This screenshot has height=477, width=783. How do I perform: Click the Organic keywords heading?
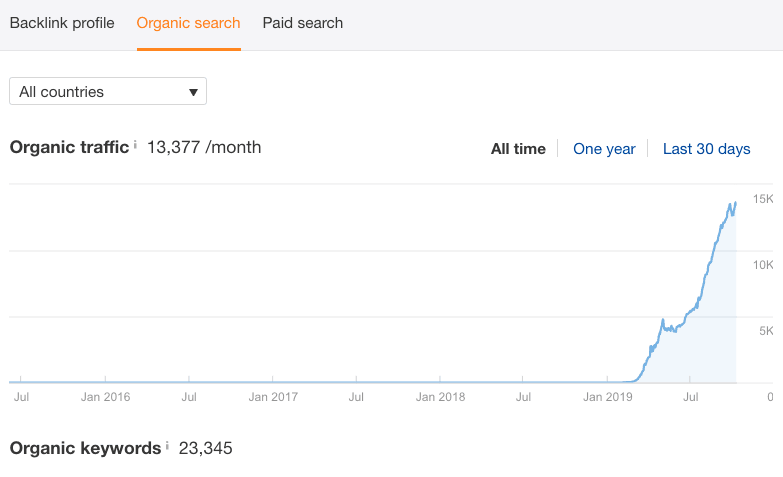[x=85, y=448]
